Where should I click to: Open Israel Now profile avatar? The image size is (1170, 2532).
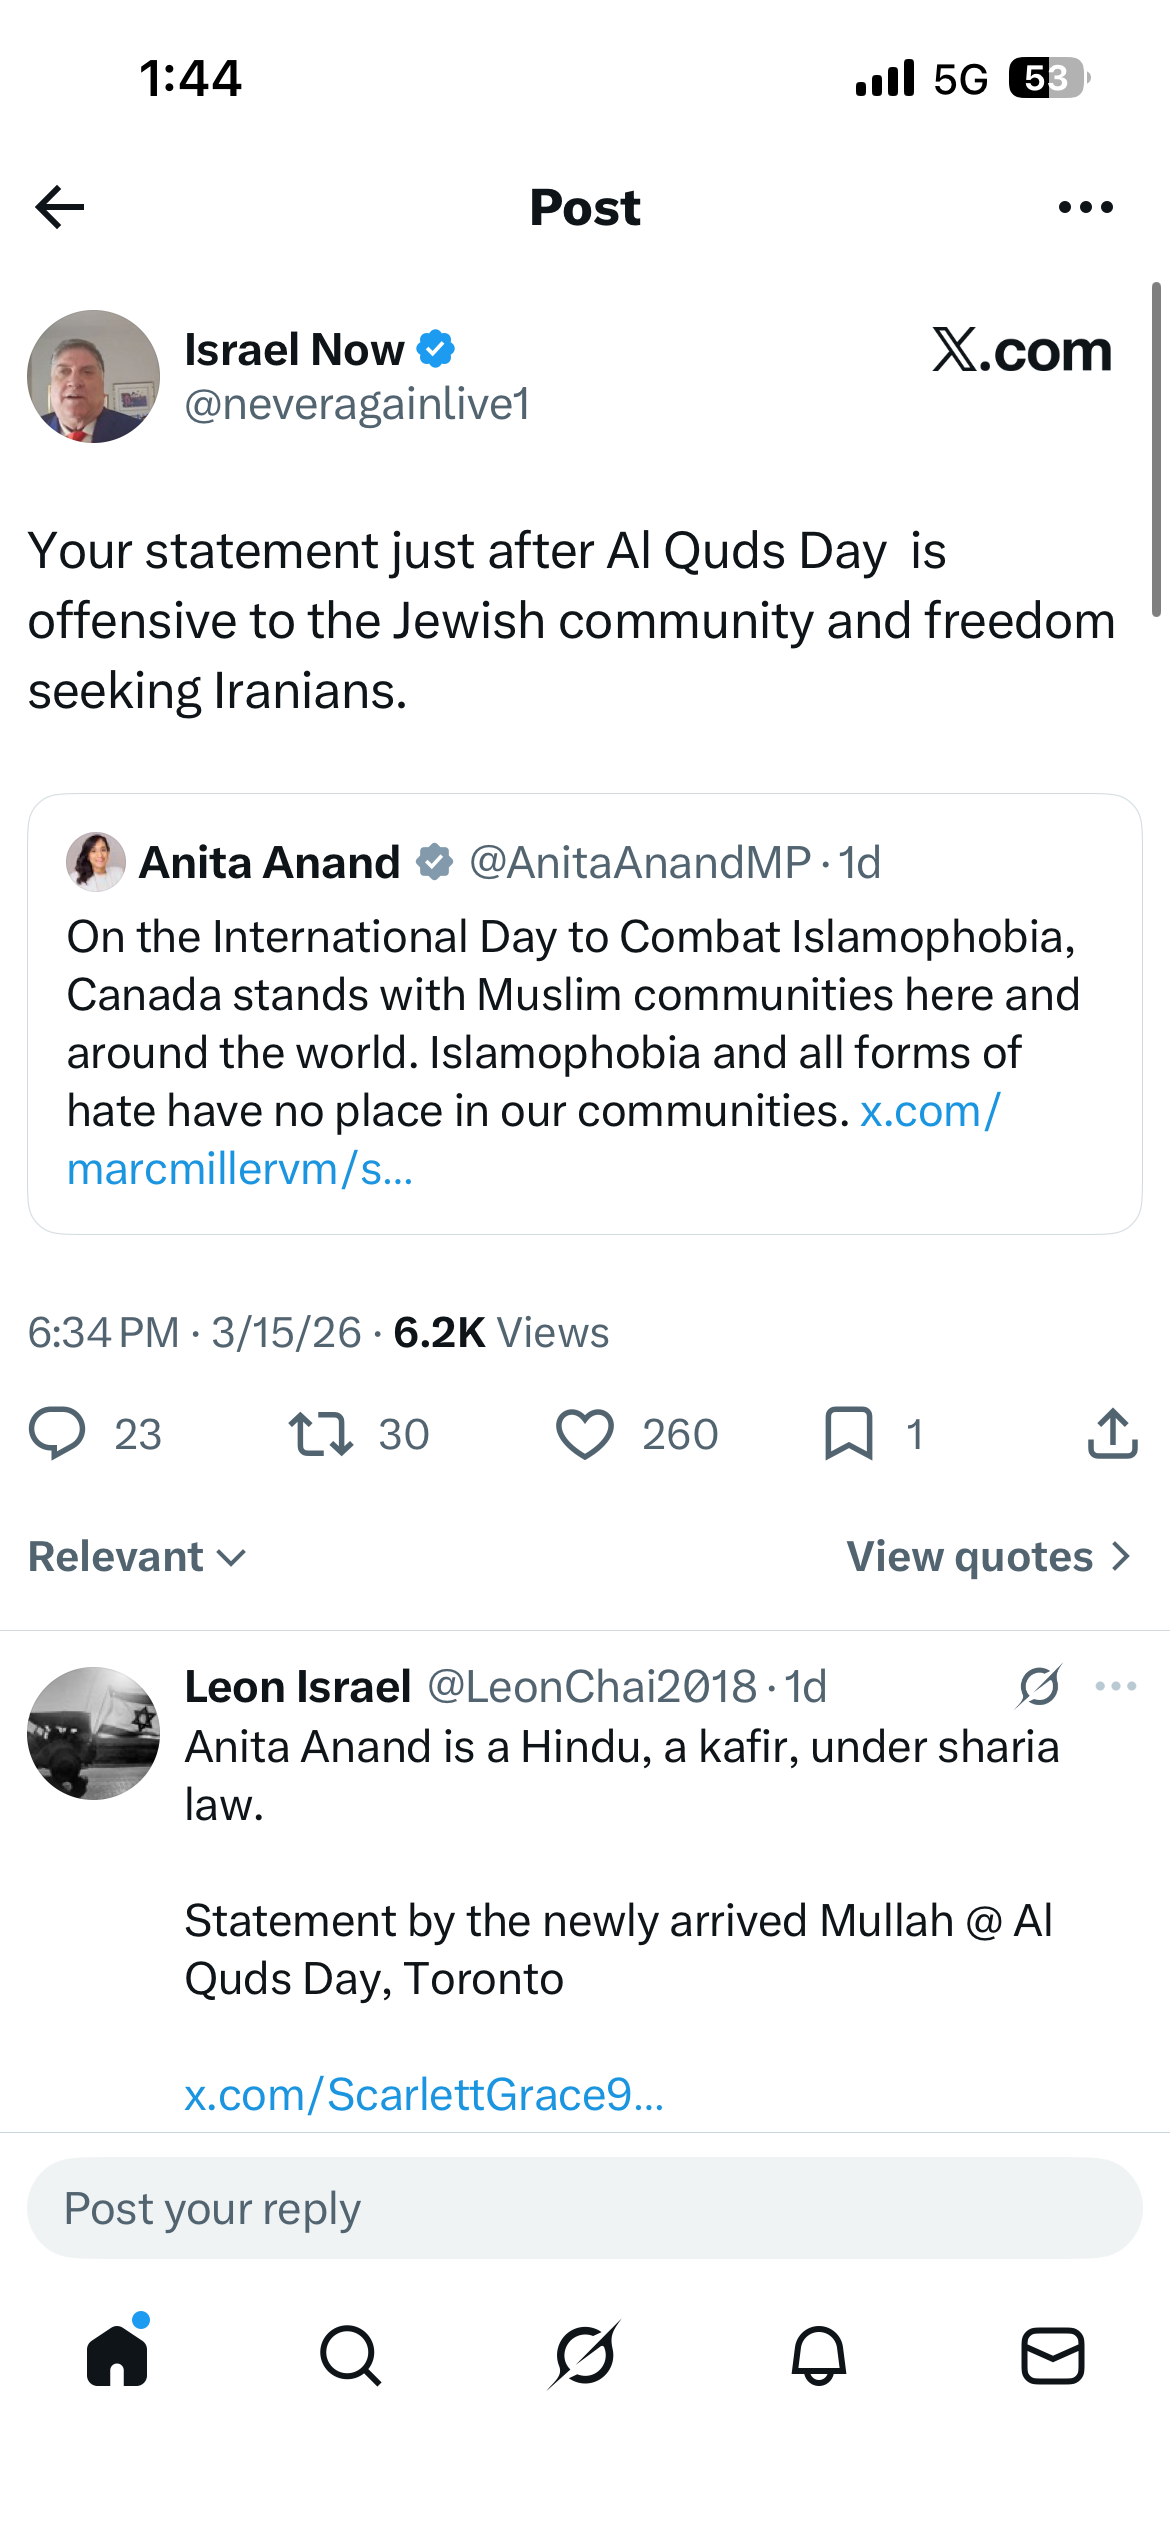93,376
